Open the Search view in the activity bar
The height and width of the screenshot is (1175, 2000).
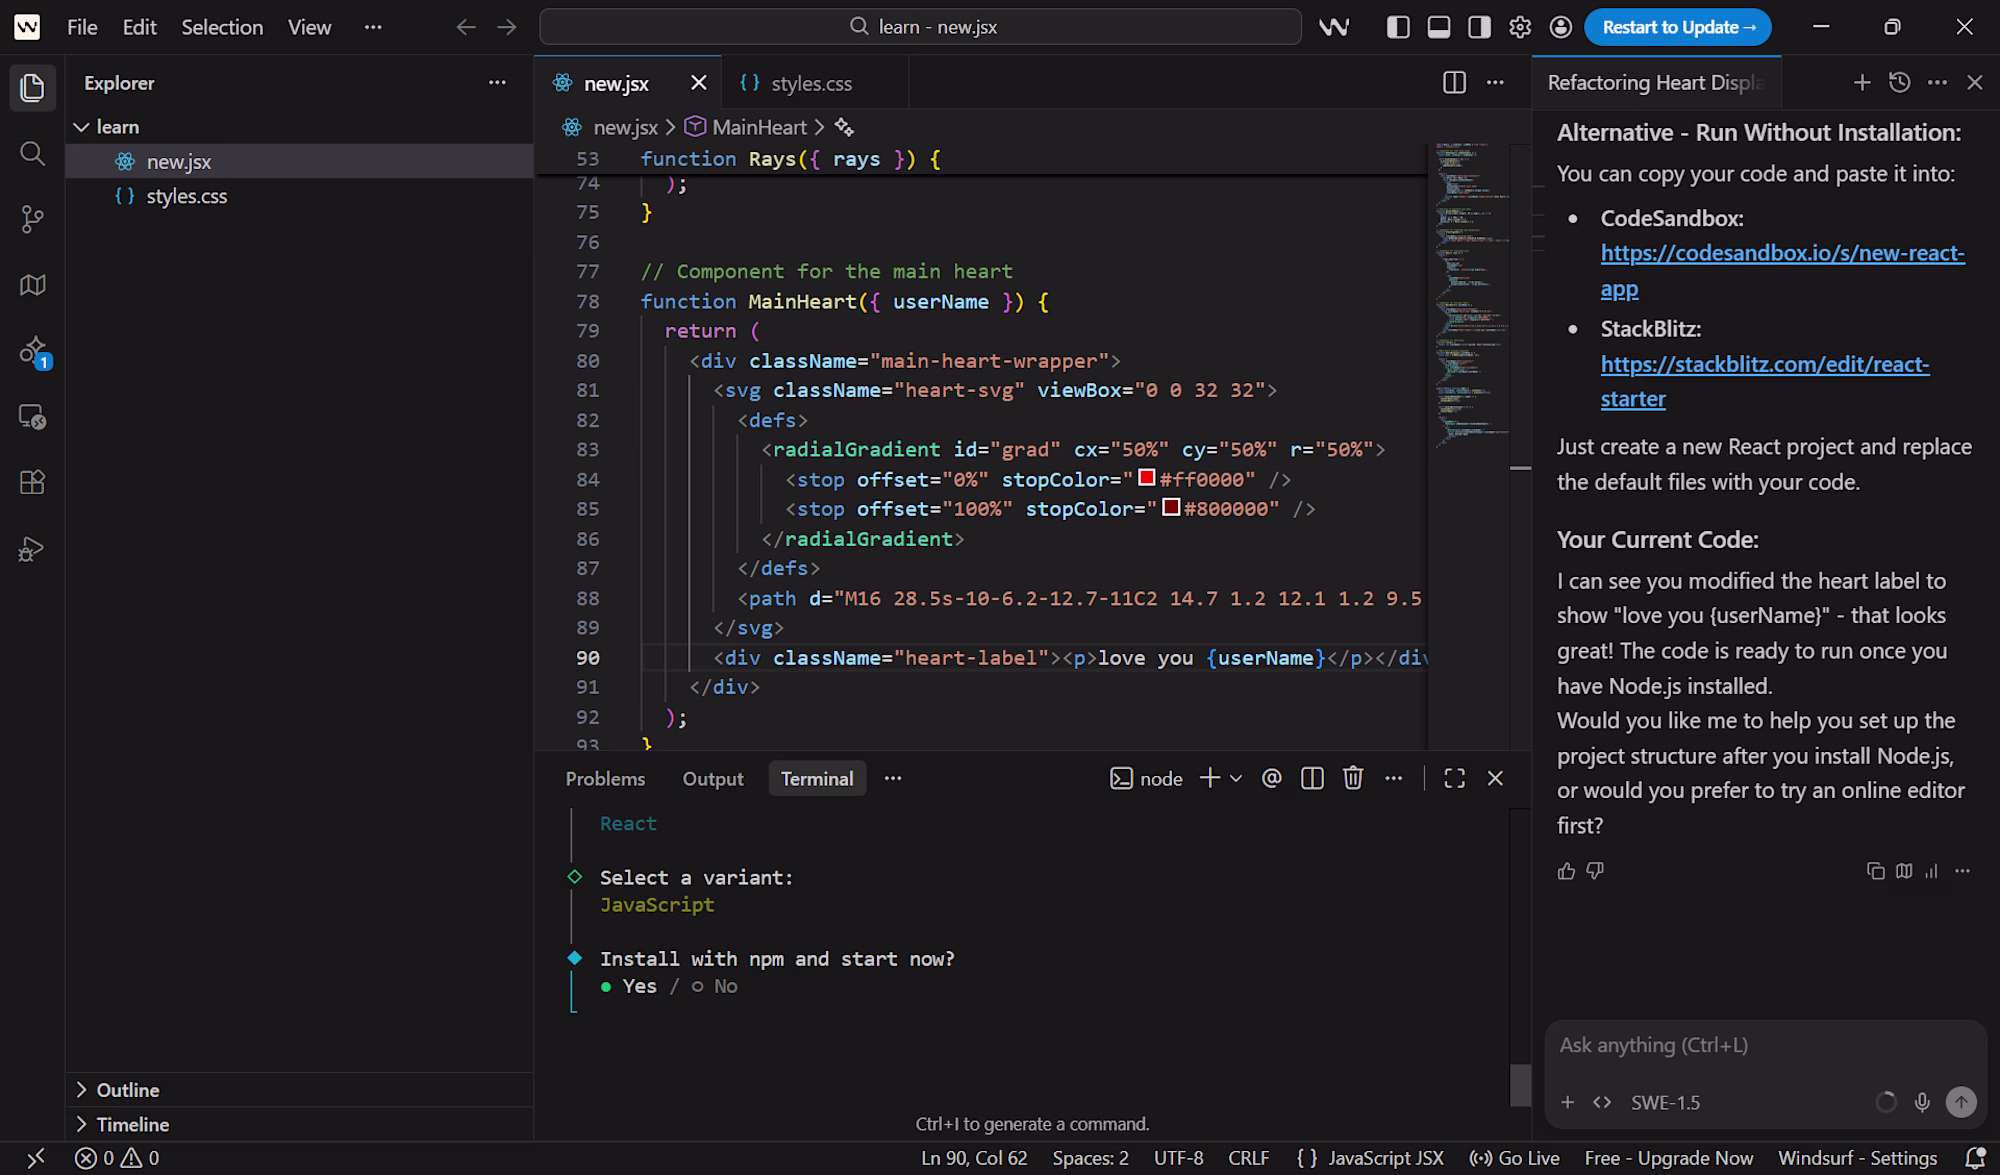32,153
